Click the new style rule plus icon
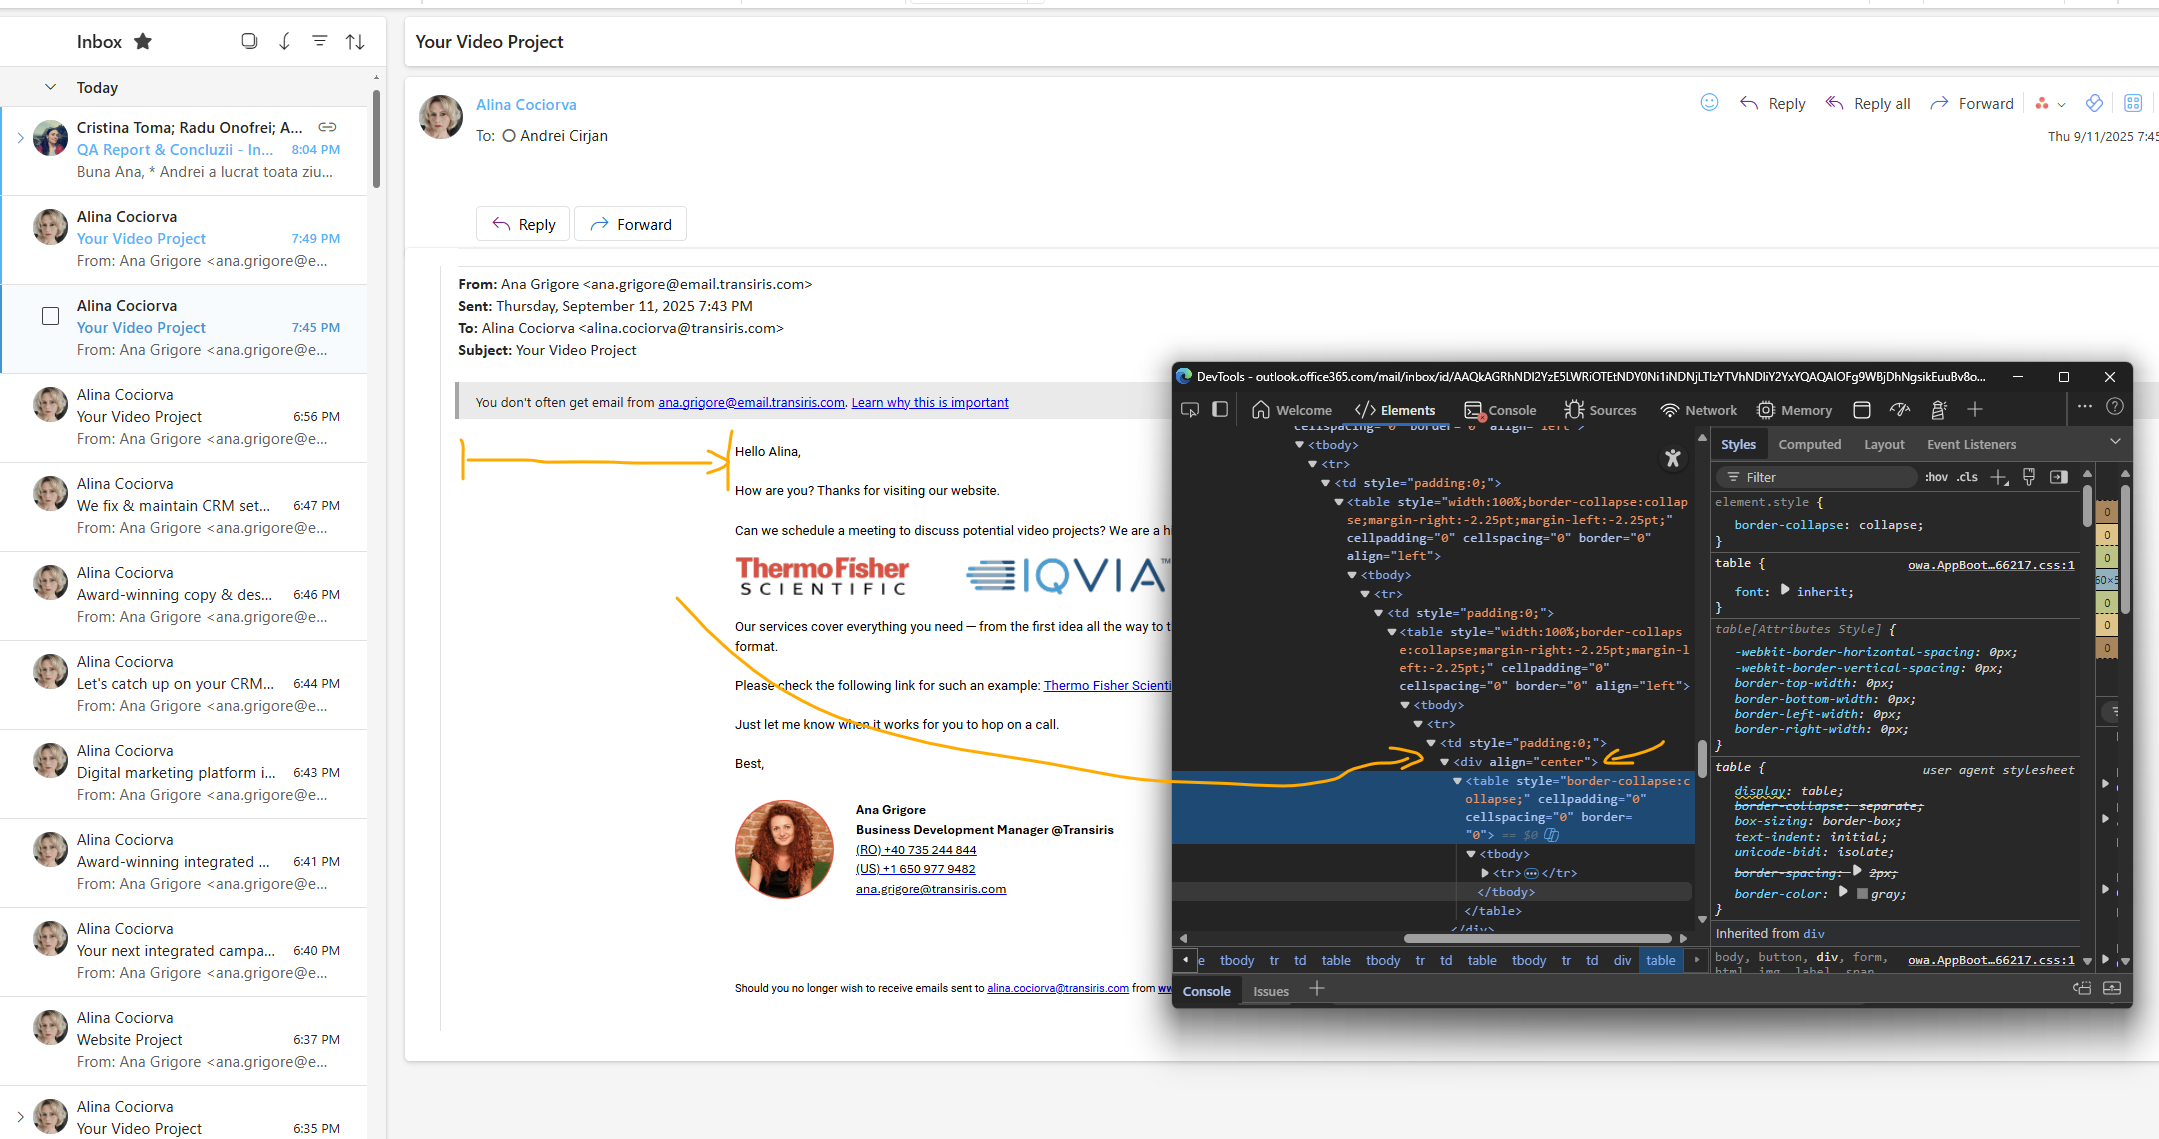 coord(1998,477)
